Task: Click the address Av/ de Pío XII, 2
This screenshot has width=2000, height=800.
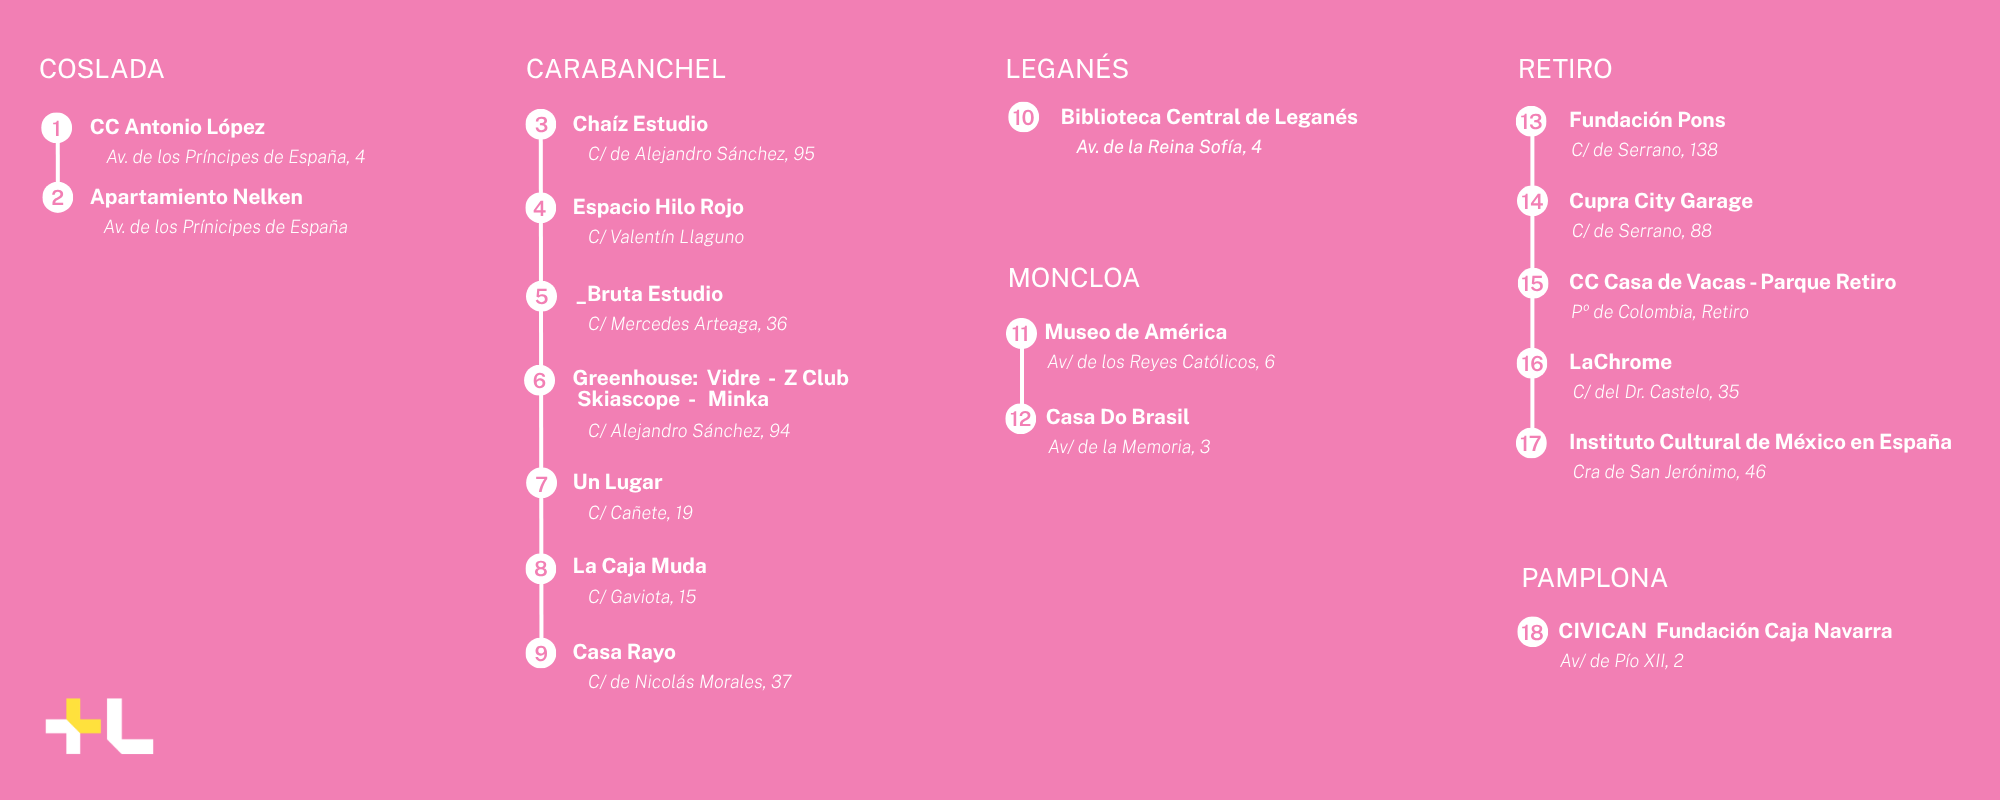Action: (x=1622, y=661)
